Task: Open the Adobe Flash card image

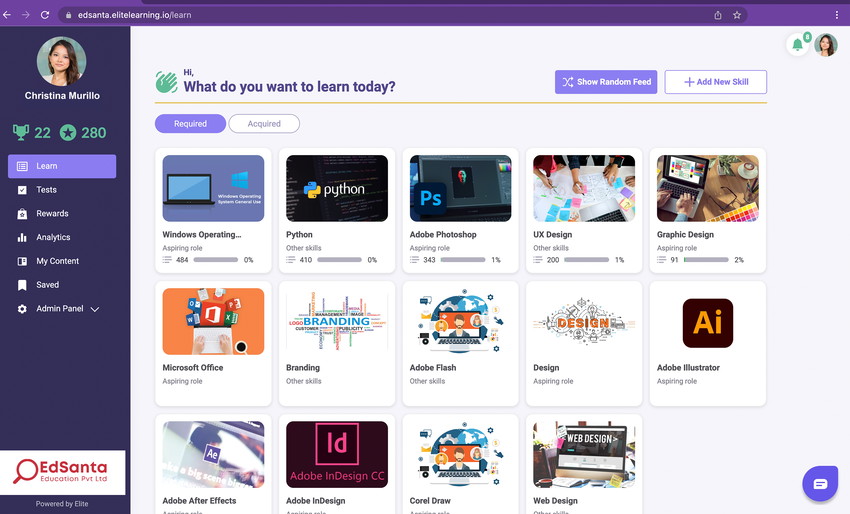Action: (460, 321)
